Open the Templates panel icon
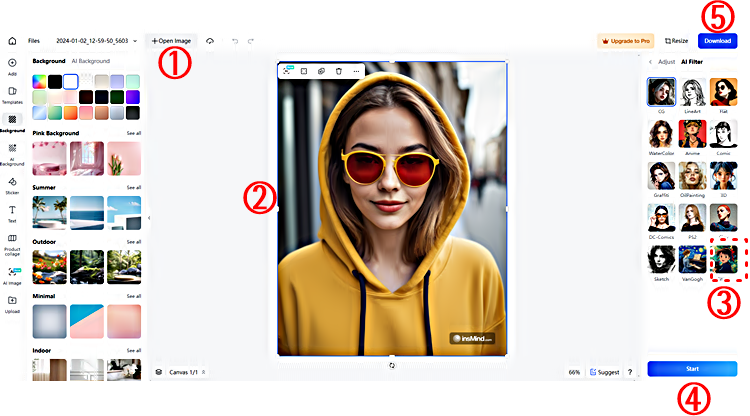Image resolution: width=750 pixels, height=416 pixels. coord(12,95)
